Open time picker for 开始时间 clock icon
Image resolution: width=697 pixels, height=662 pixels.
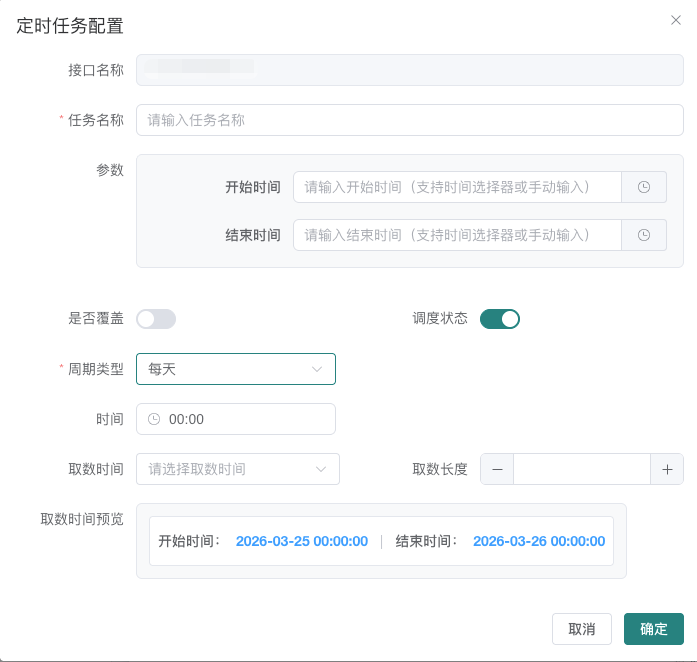coord(644,187)
